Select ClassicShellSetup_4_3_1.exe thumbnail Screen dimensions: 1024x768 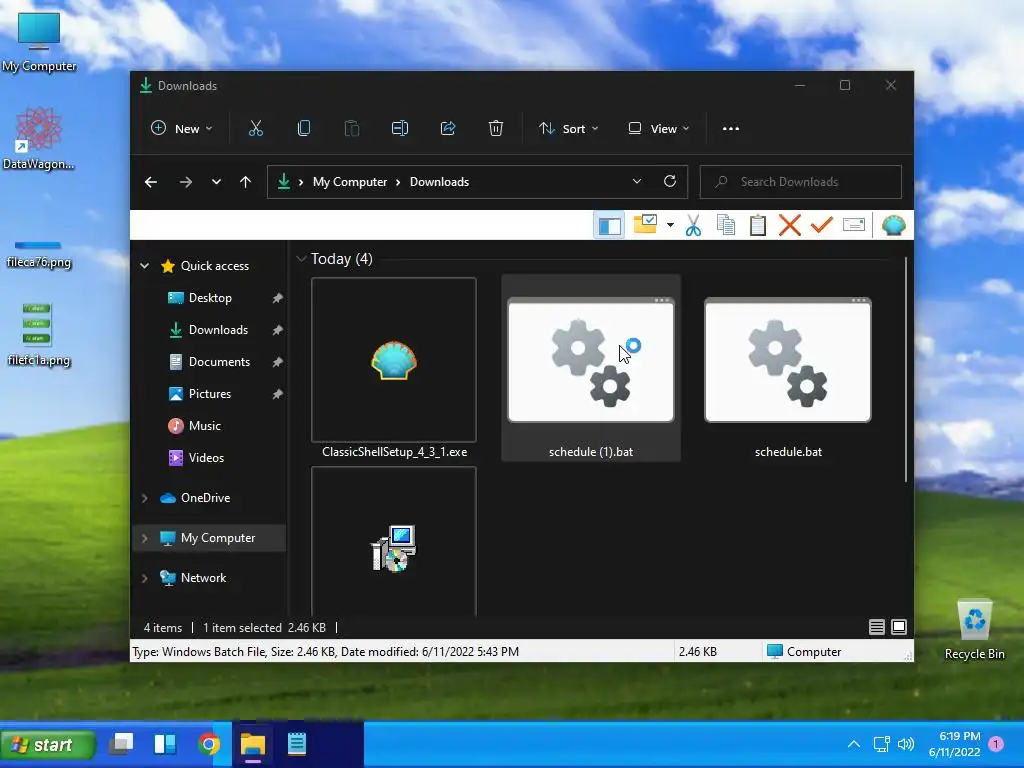pyautogui.click(x=394, y=360)
